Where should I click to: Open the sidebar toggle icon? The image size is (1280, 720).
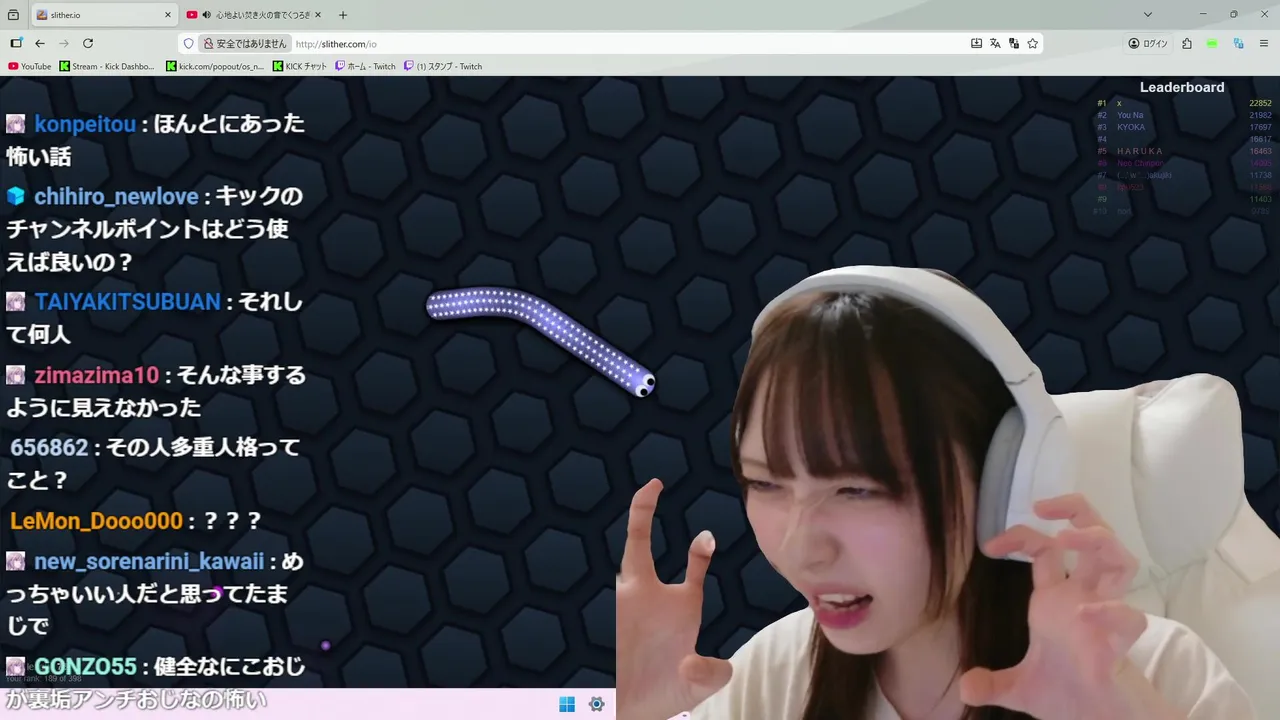[x=16, y=43]
